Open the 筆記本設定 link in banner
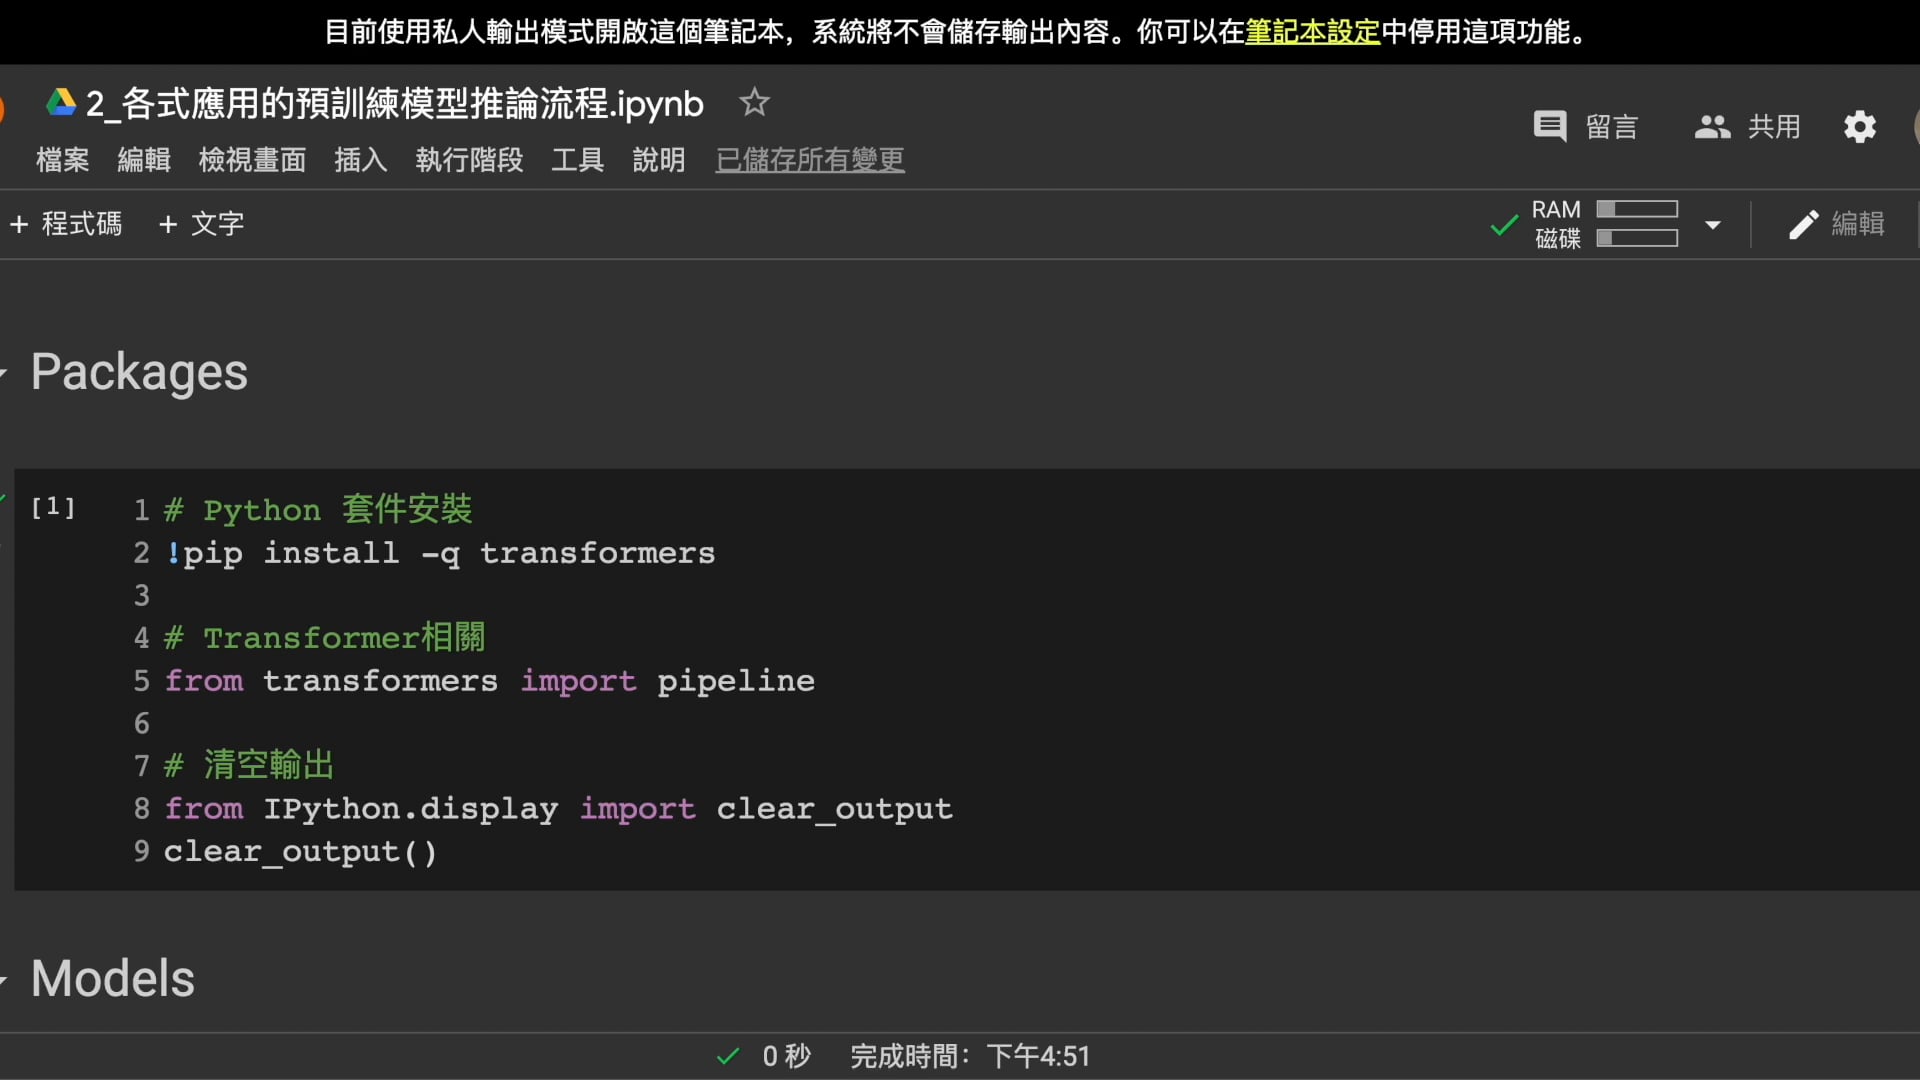This screenshot has height=1080, width=1920. pyautogui.click(x=1311, y=32)
